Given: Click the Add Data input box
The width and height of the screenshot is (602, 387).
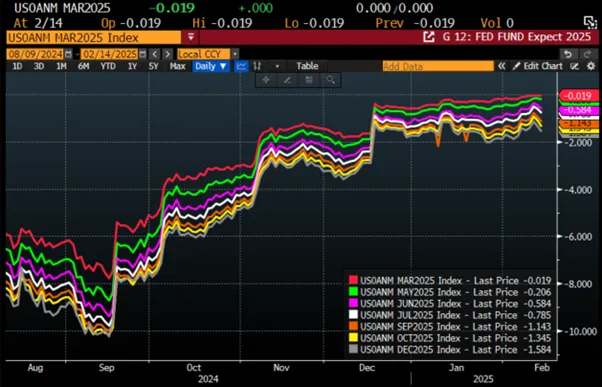Looking at the screenshot, I should 438,66.
